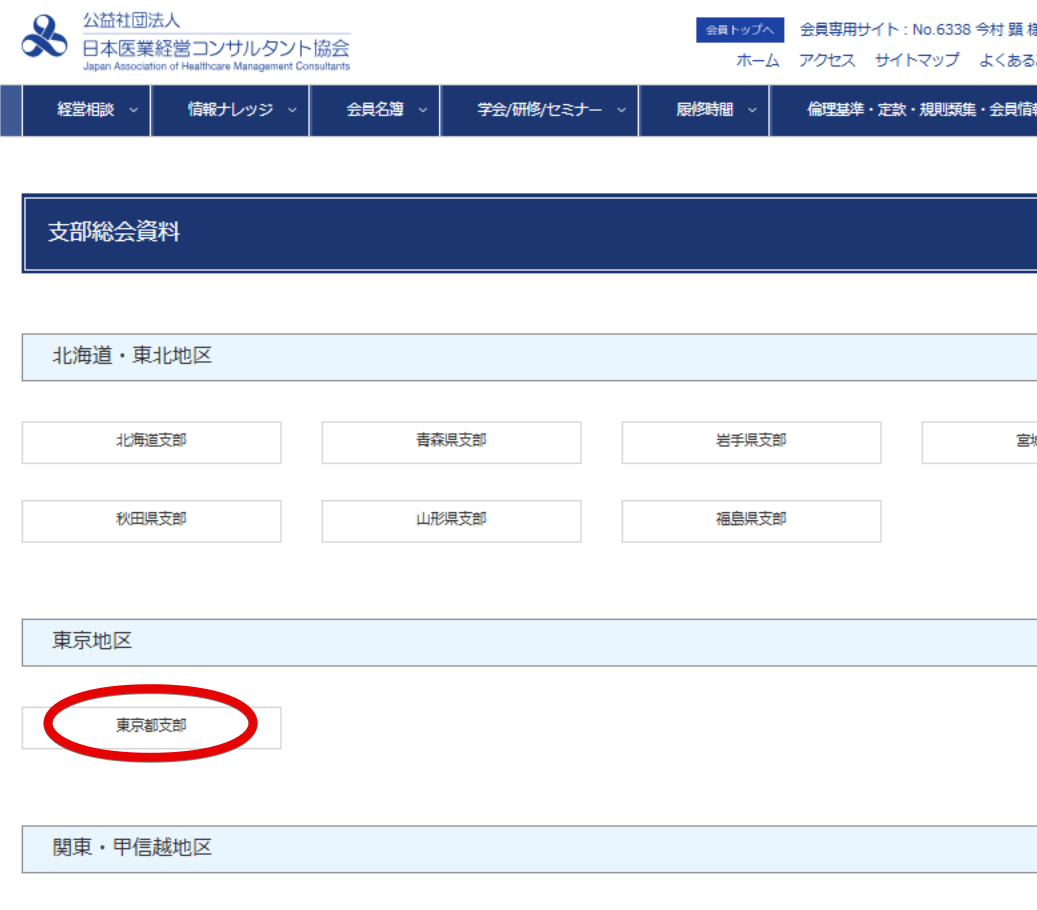The height and width of the screenshot is (910, 1037).
Task: Expand the 経営相談 dropdown arrow
Action: tap(133, 111)
